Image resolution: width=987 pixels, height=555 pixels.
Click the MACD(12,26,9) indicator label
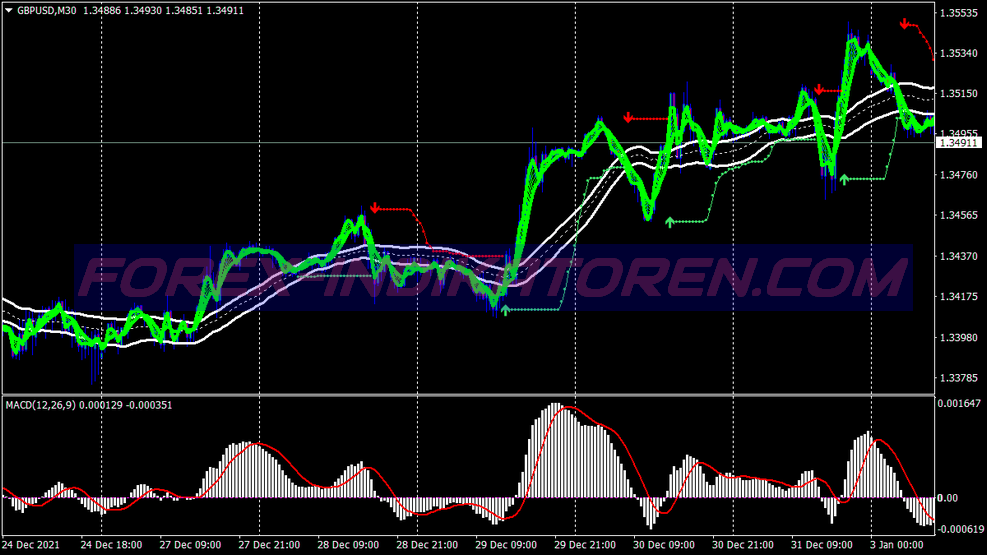(x=41, y=405)
